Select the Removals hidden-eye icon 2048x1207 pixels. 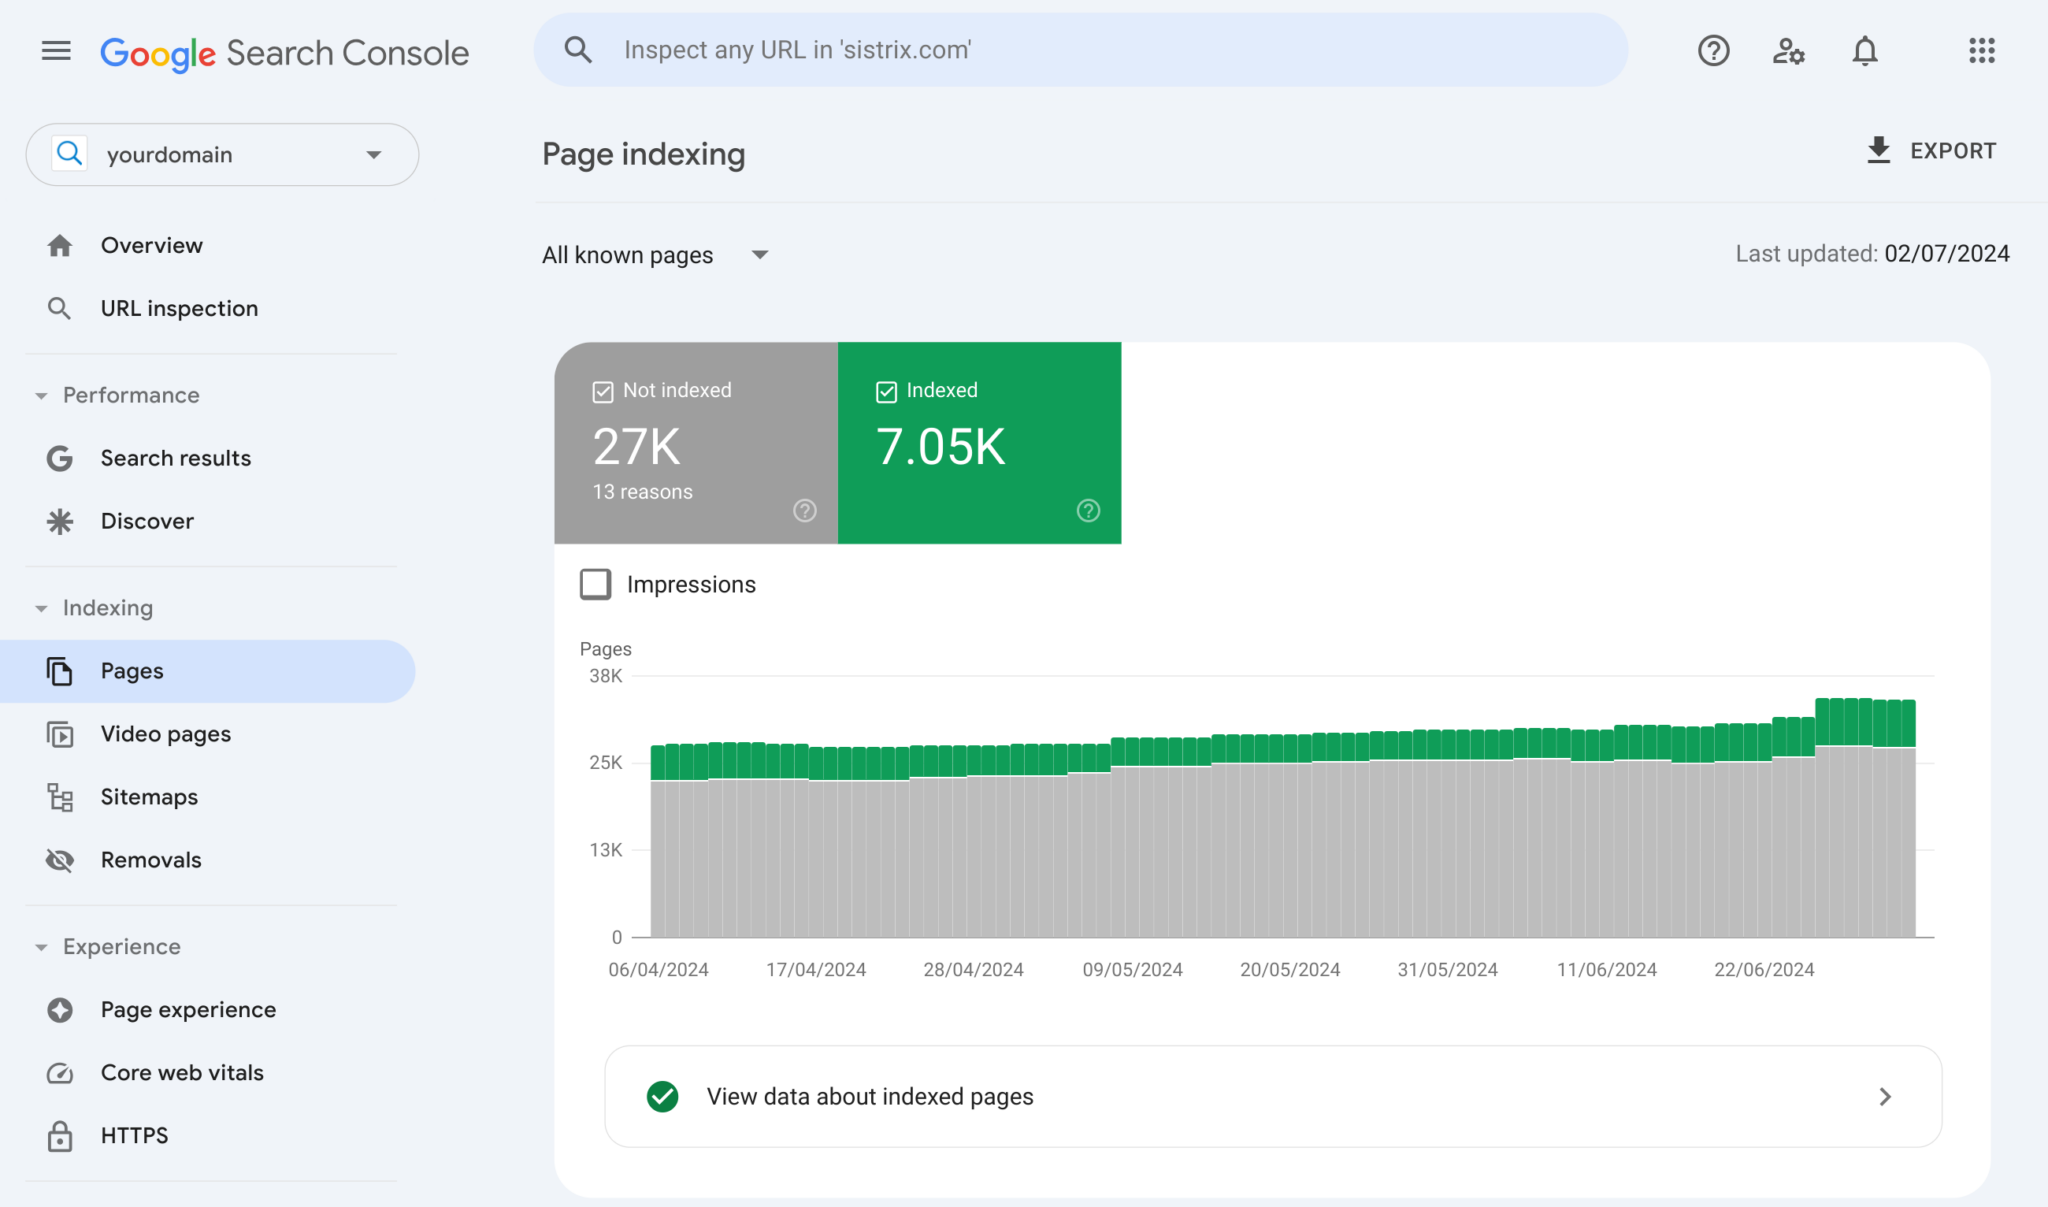point(60,860)
